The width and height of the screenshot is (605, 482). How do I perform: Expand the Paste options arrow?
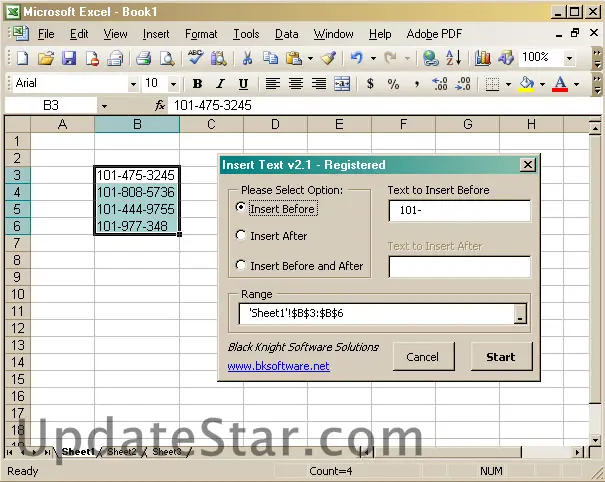pyautogui.click(x=310, y=58)
